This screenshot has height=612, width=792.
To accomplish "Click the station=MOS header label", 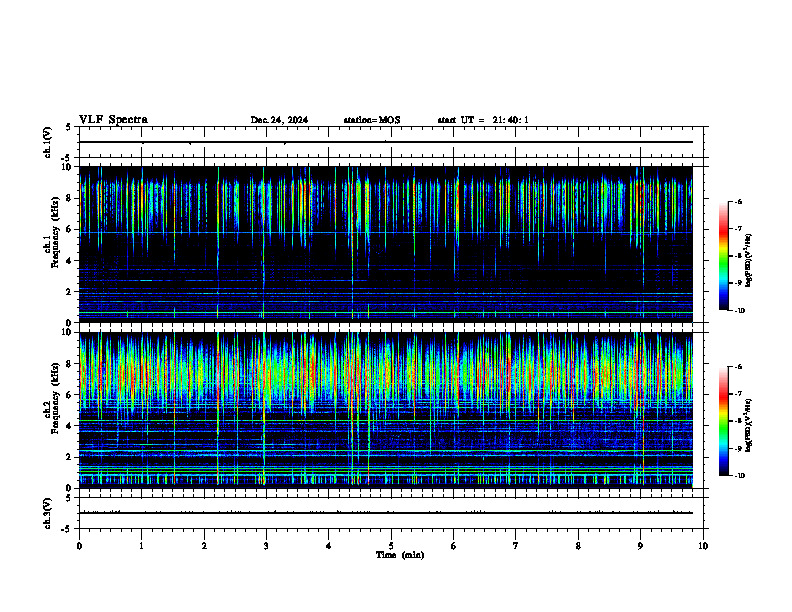I will 372,120.
